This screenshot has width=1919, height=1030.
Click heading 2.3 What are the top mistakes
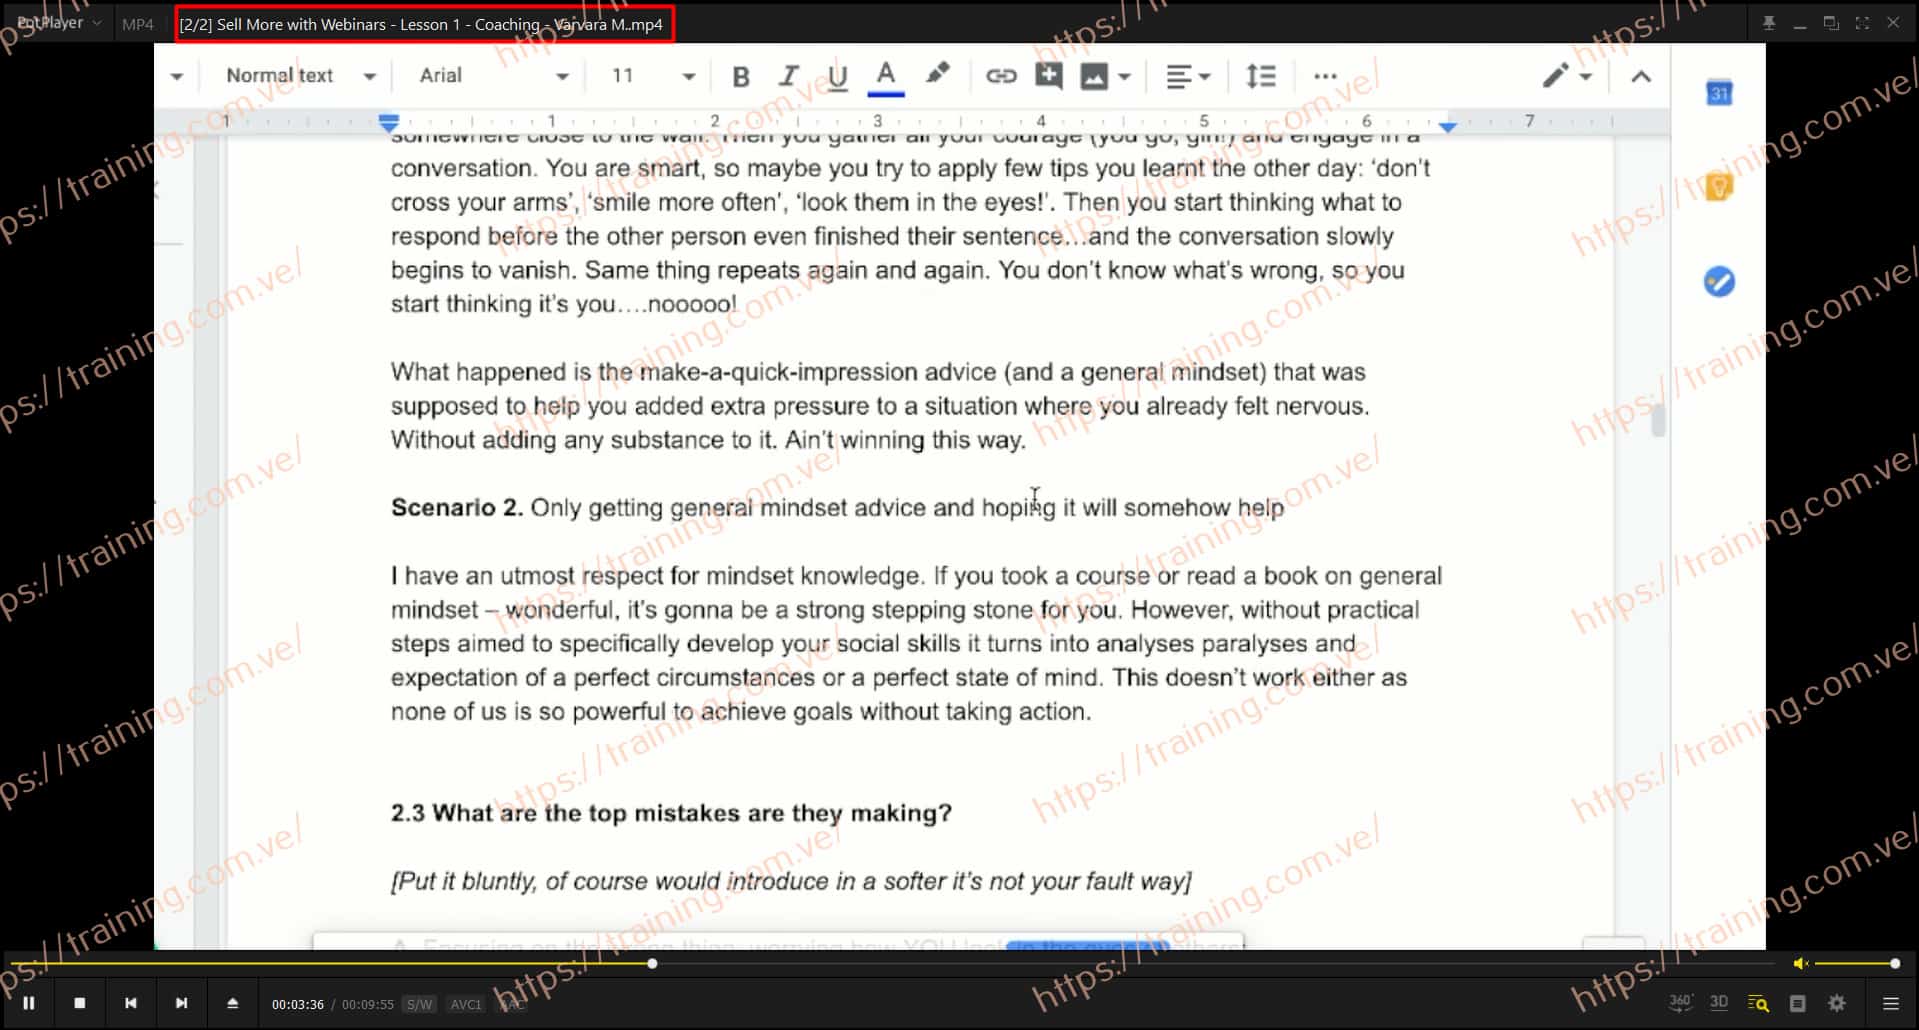671,813
